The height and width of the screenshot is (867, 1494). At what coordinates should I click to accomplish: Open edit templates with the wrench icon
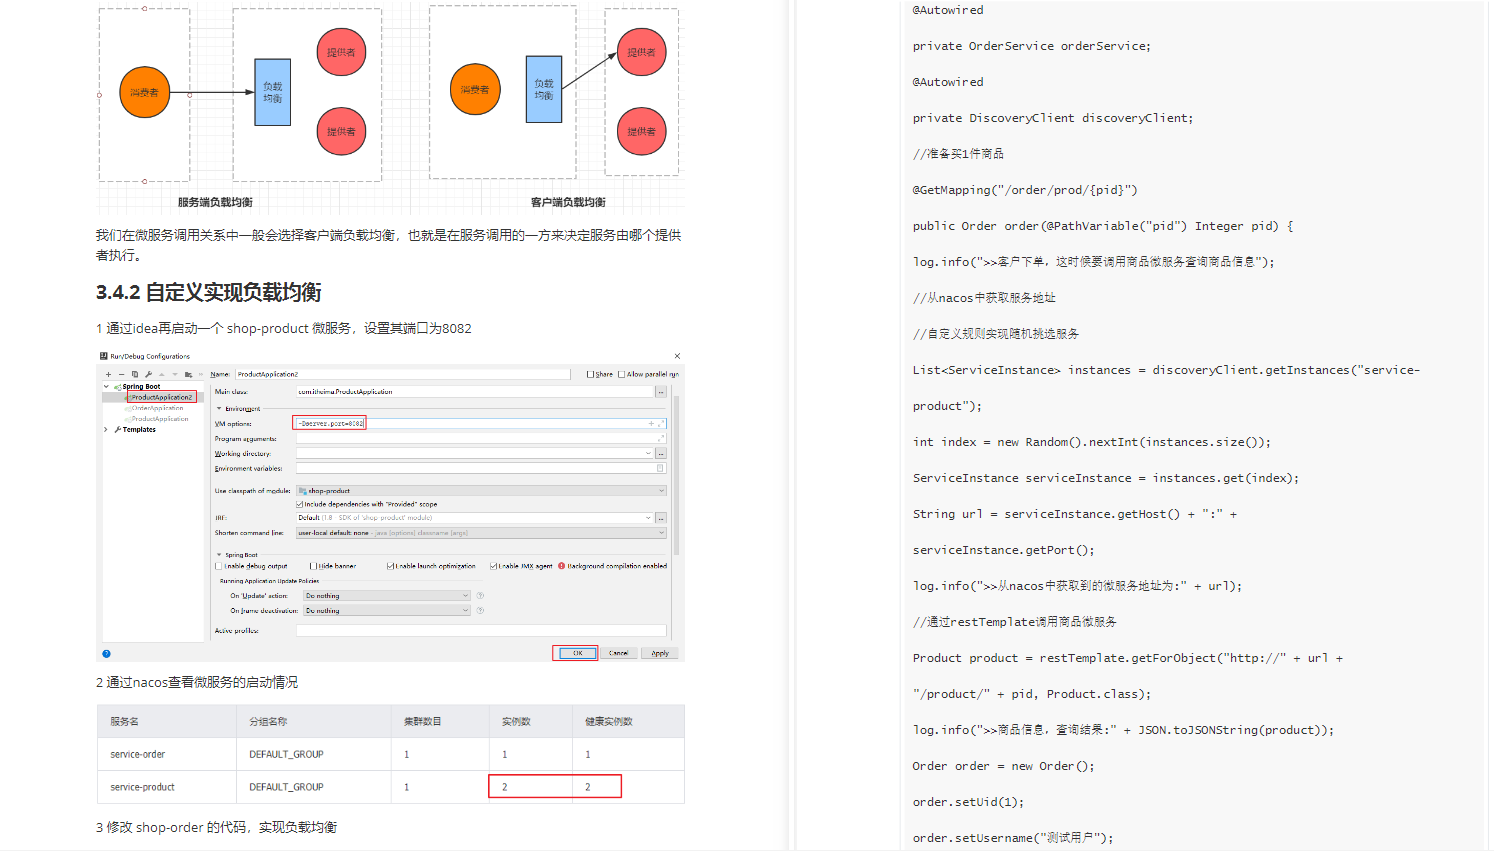click(148, 373)
